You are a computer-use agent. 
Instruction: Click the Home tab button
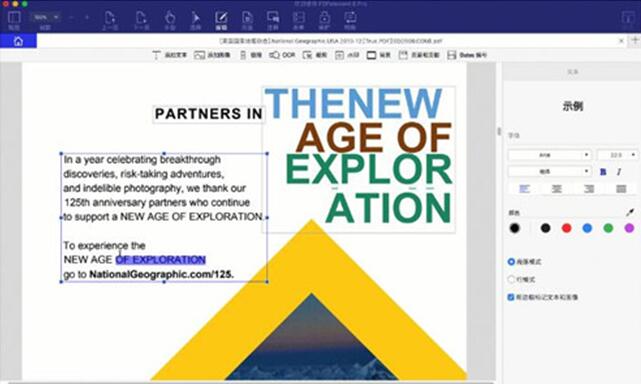click(18, 41)
